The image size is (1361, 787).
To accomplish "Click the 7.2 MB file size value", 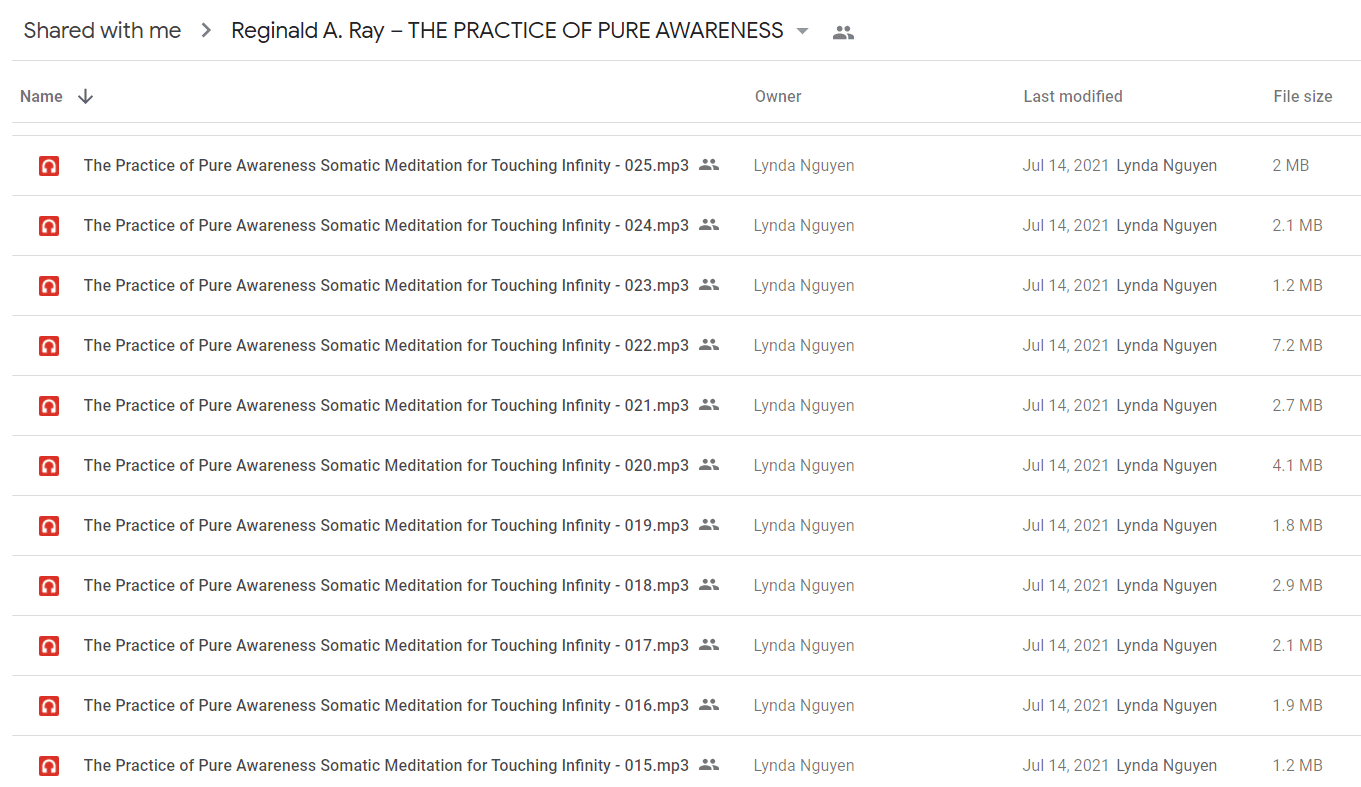I will [1297, 346].
